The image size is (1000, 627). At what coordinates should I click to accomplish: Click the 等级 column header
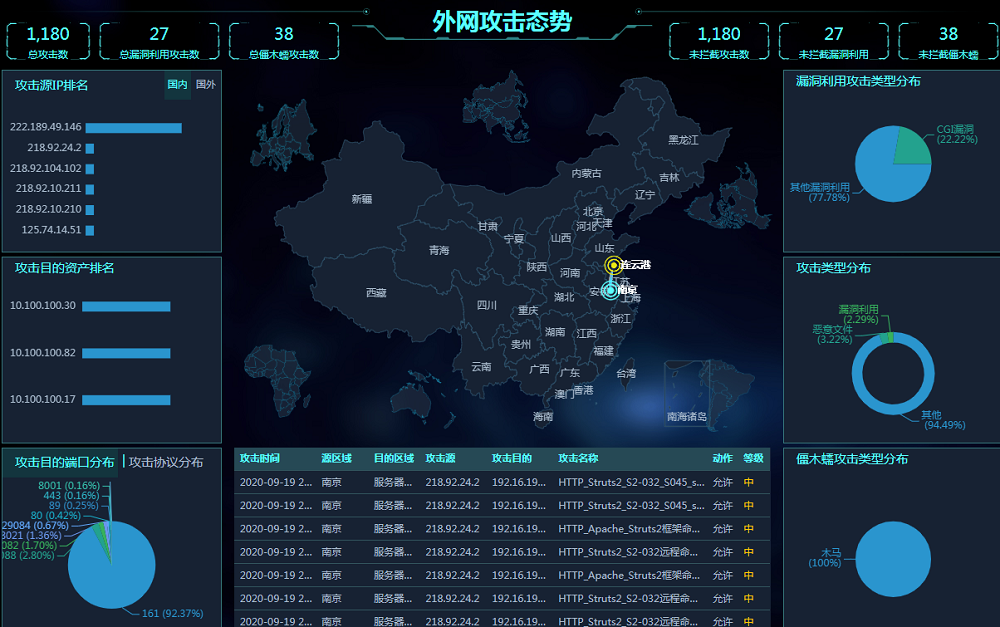tap(753, 458)
